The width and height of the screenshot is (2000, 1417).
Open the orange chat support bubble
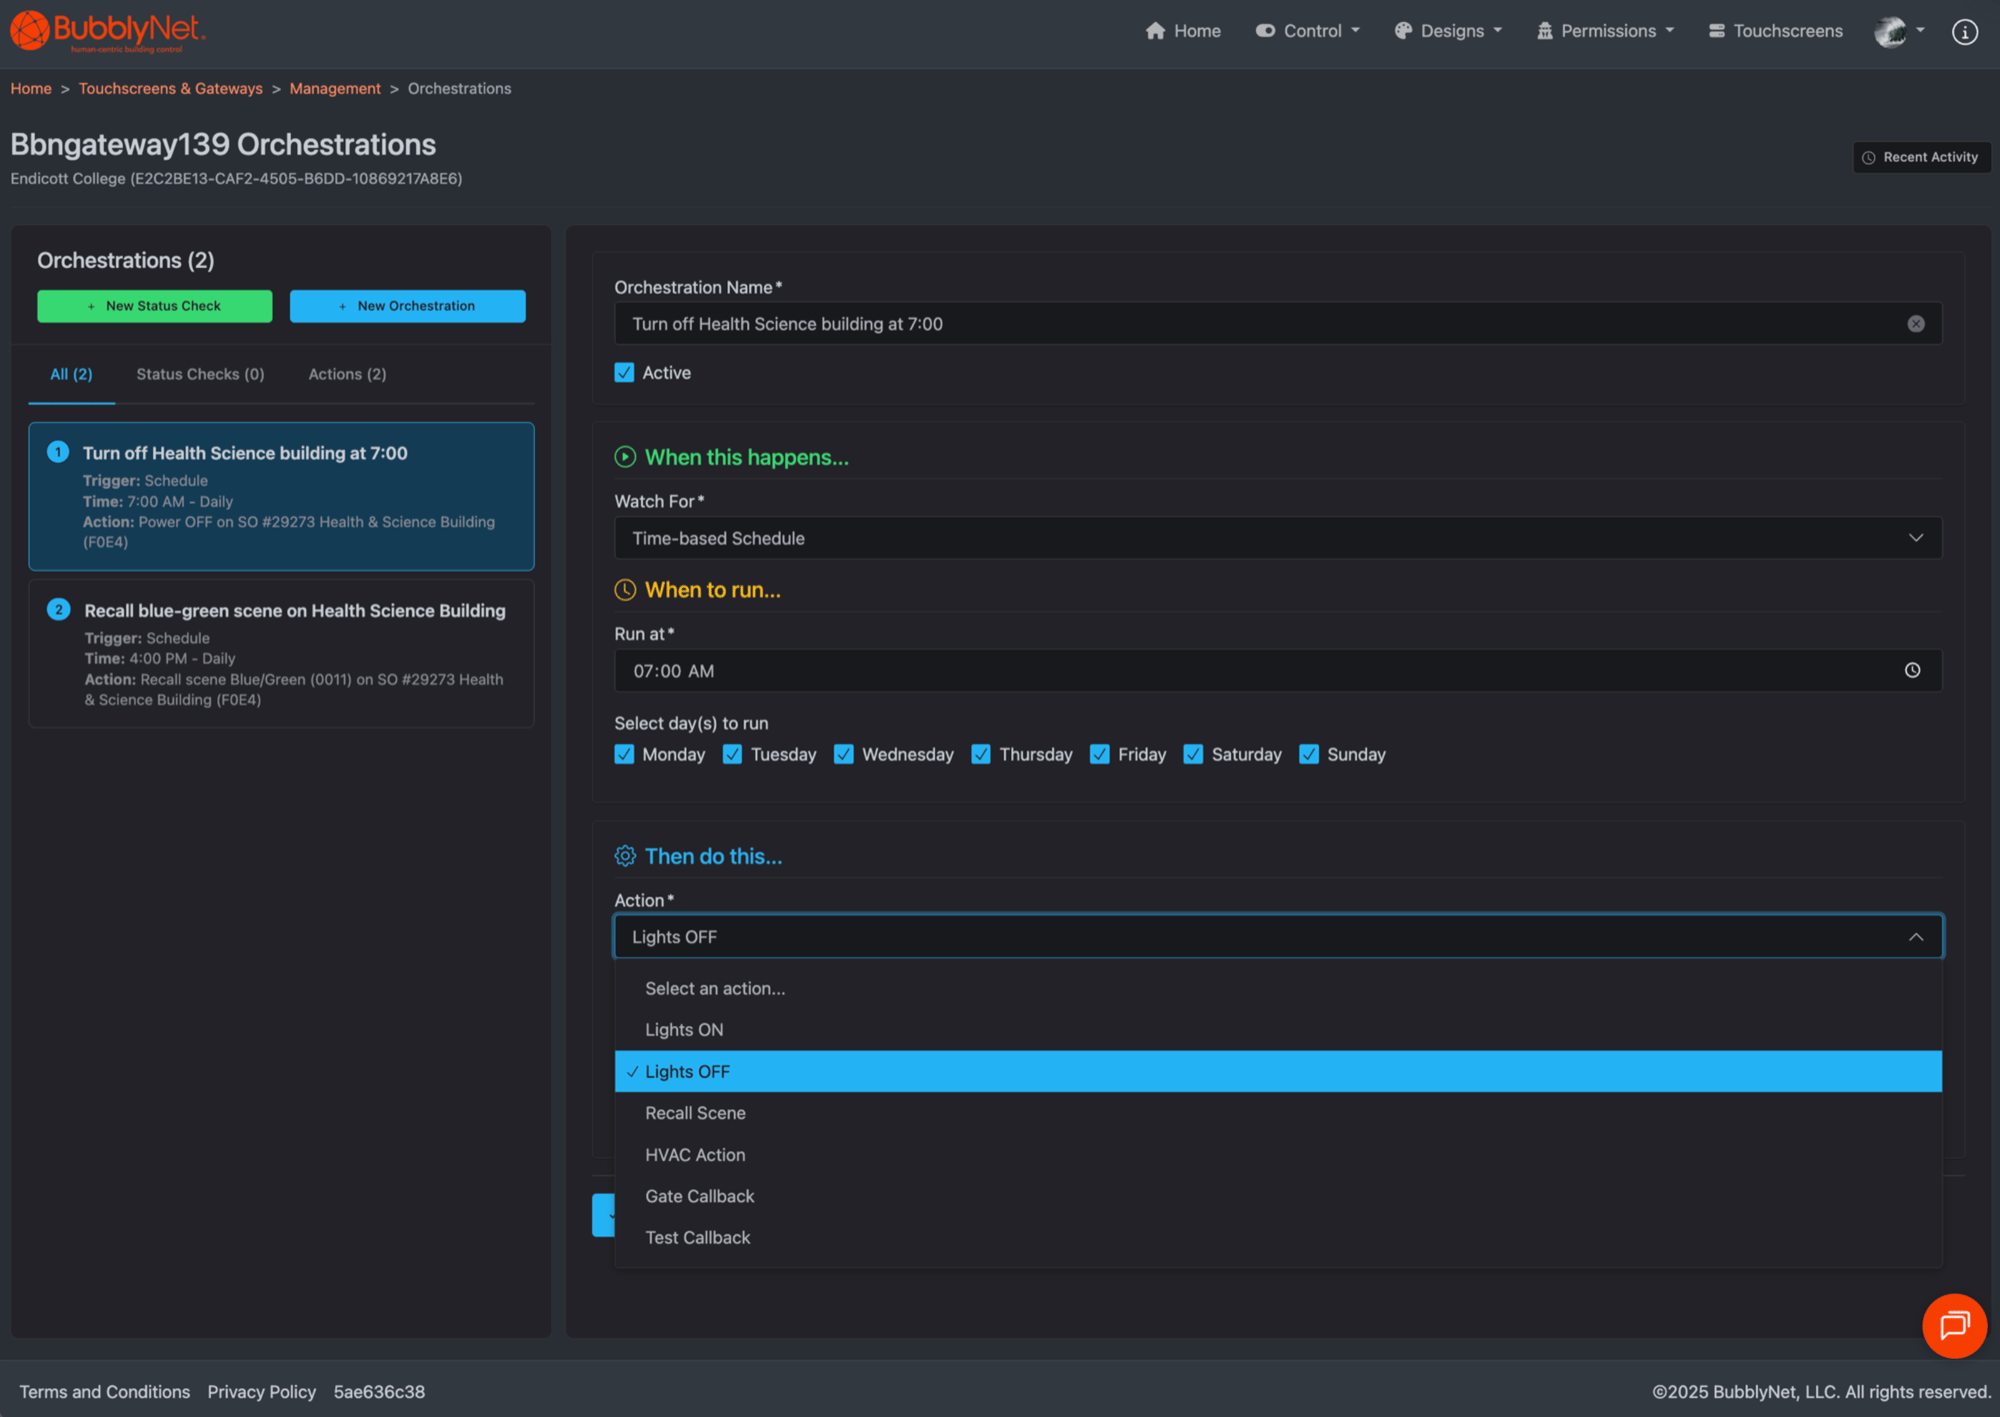(1953, 1325)
